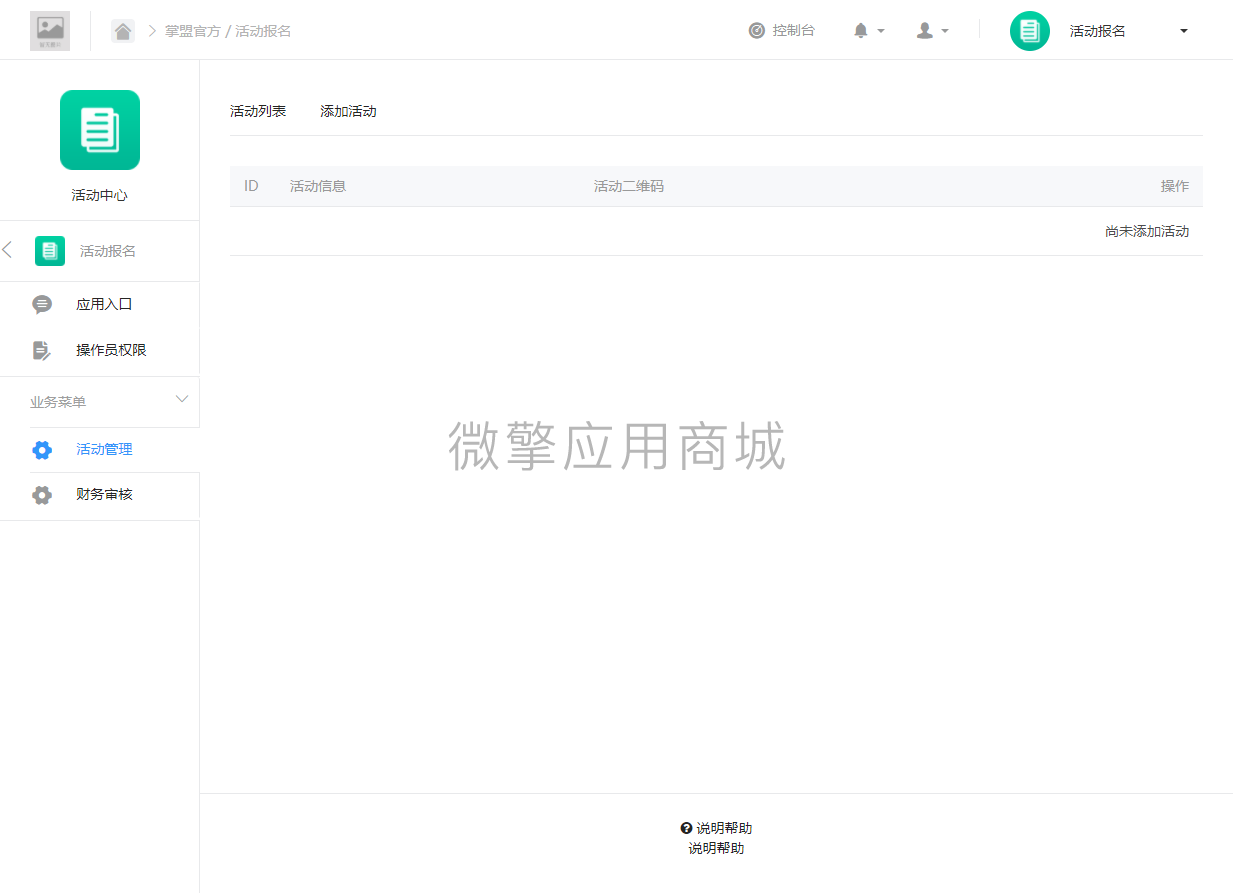Click the 活动报名 header title
The image size is (1233, 893).
(x=1098, y=31)
